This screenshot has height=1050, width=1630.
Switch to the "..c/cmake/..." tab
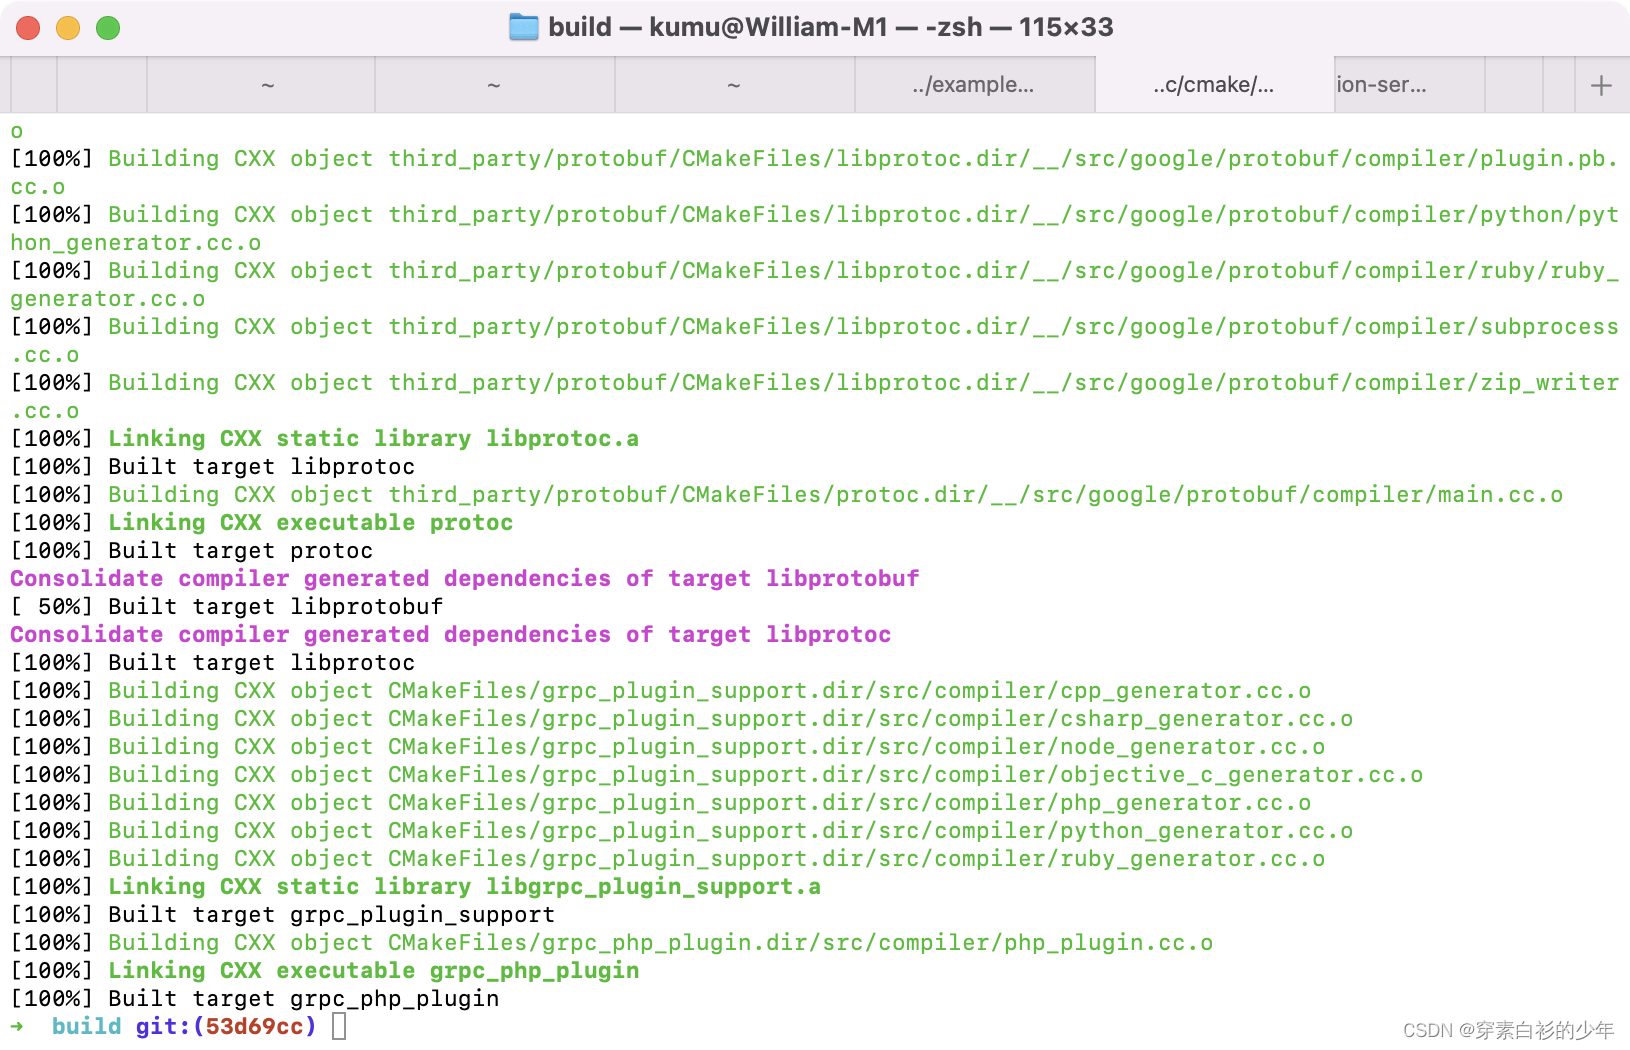coord(1212,85)
